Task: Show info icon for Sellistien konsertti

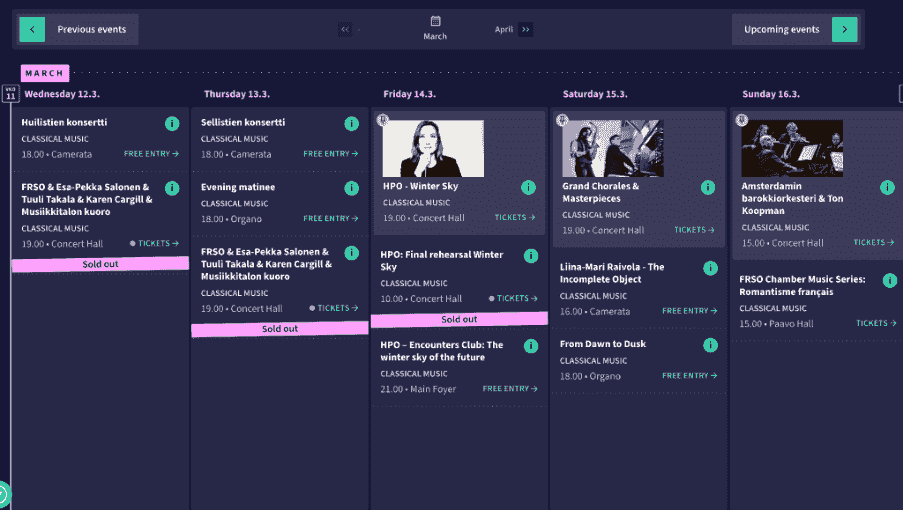Action: click(352, 123)
